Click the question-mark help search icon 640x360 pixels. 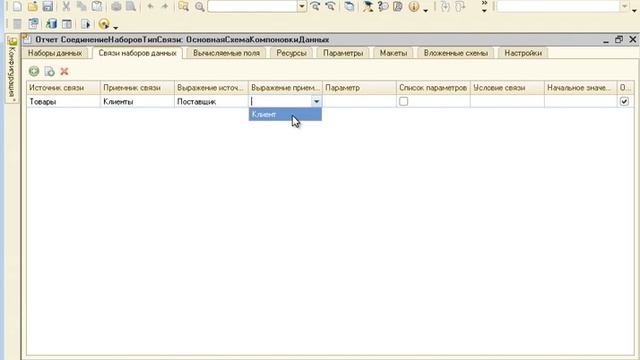tap(383, 6)
